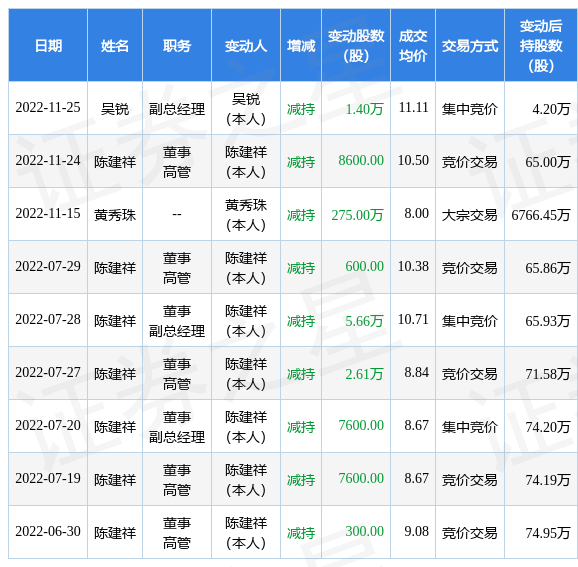578x567 pixels.
Task: Click the 74.95万 holdings value
Action: [548, 533]
